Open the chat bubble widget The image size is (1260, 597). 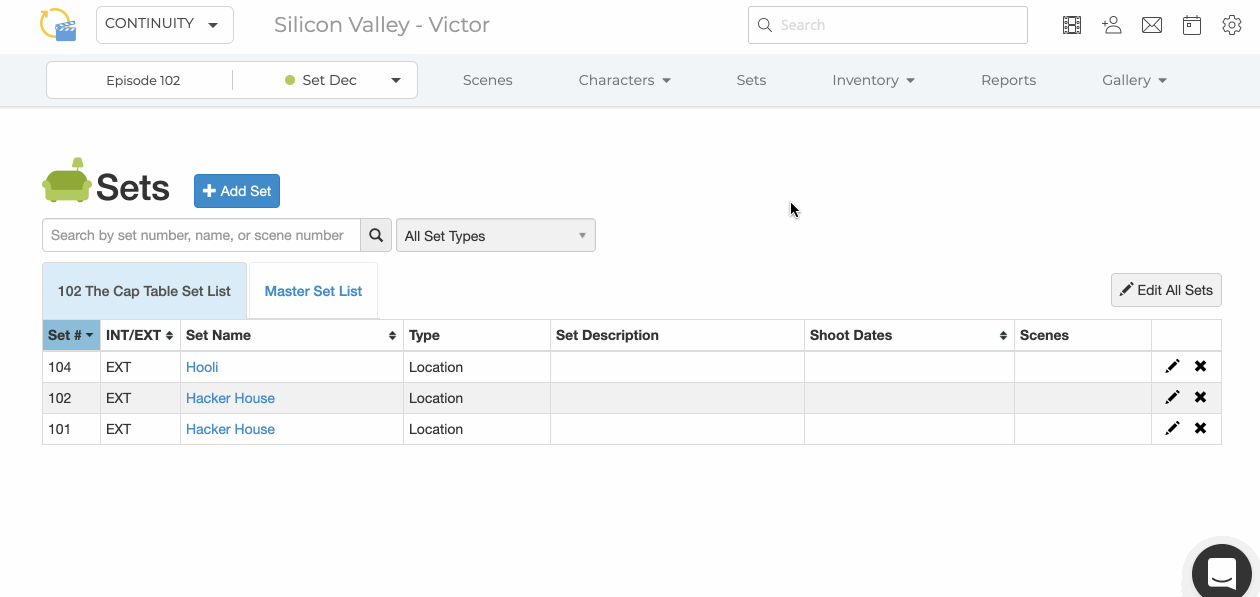tap(1222, 573)
